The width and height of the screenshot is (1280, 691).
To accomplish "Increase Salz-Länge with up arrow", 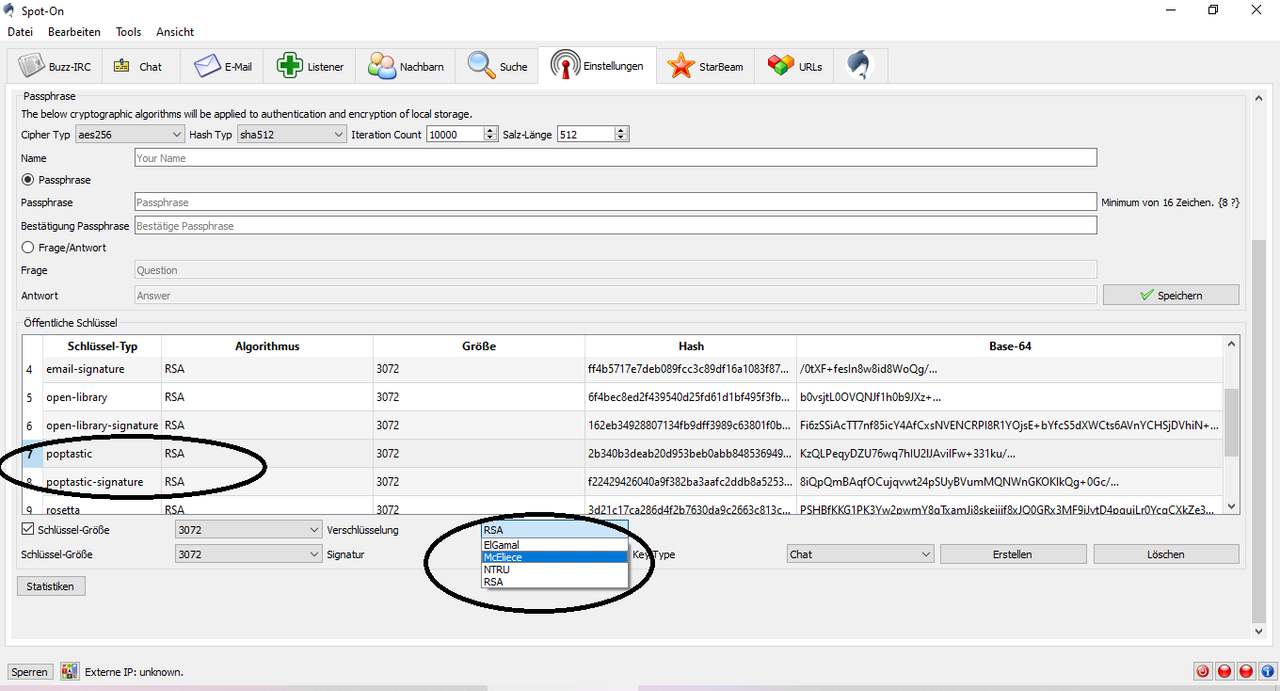I will [x=621, y=130].
